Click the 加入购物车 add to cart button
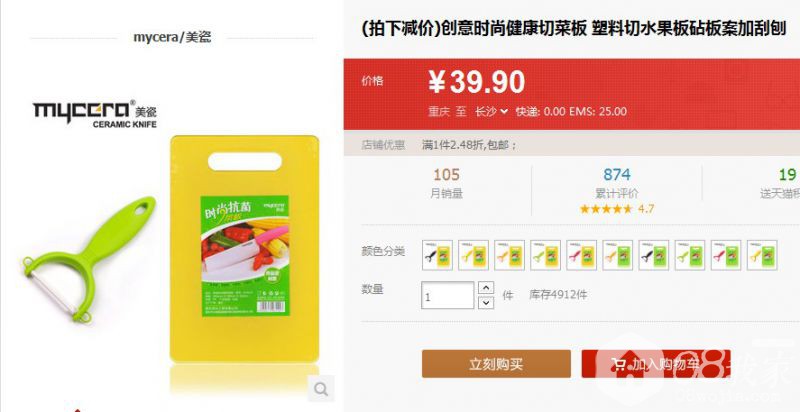Screen dimensions: 800x412 coord(656,364)
